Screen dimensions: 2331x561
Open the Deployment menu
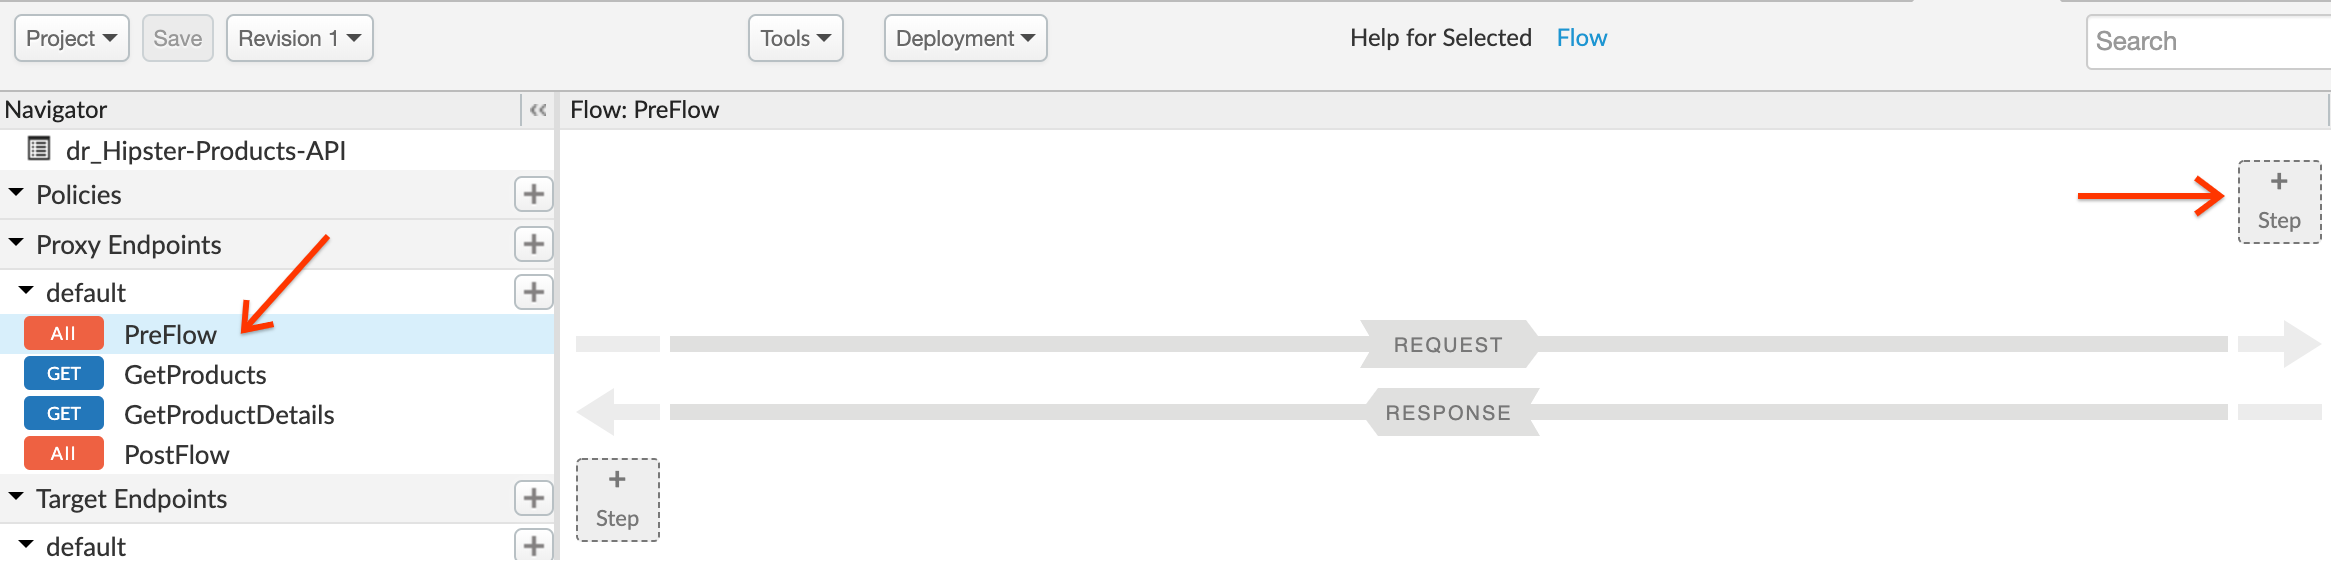[966, 38]
